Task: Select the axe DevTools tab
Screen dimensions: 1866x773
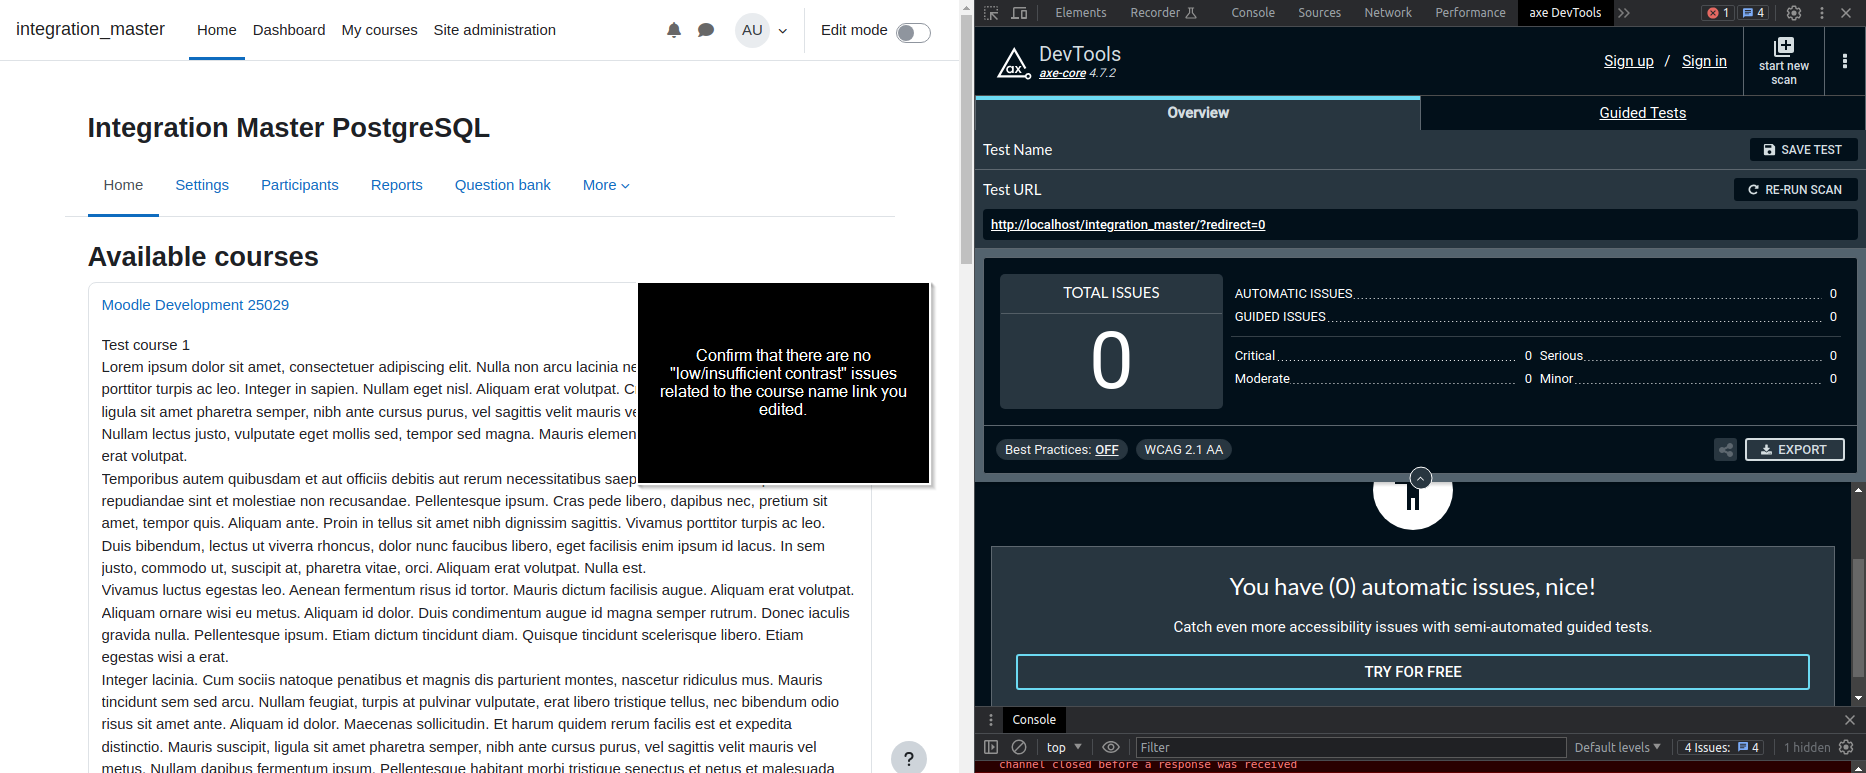Action: [1565, 13]
